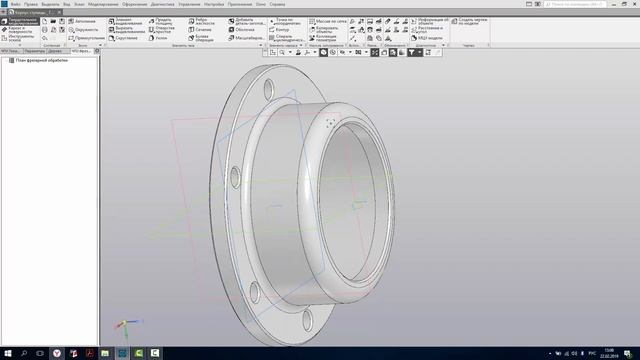
Task: Click the search field in title bar
Action: (x=575, y=4)
